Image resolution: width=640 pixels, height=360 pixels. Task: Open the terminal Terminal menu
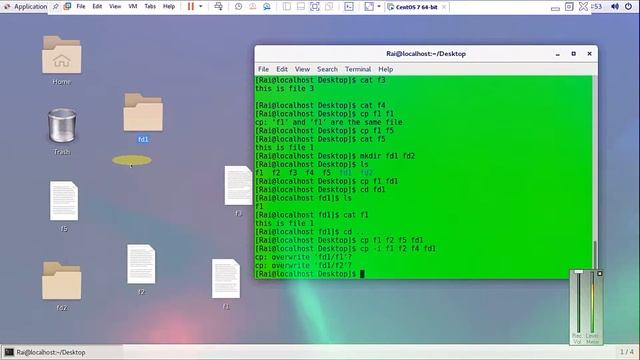point(358,69)
